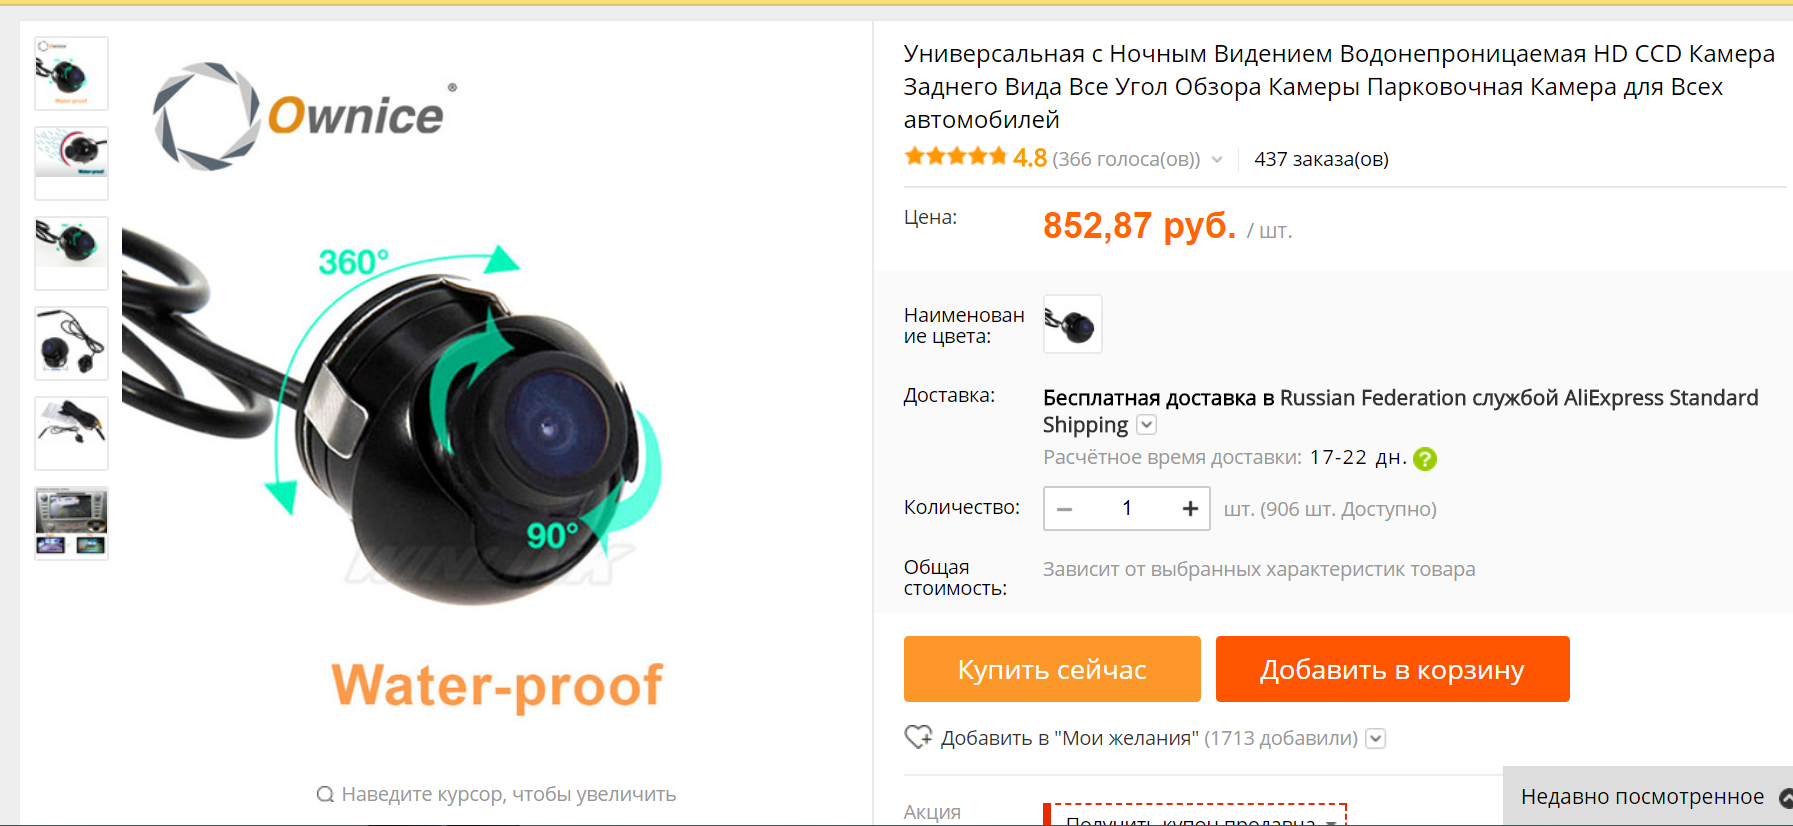
Task: Select the black camera color option swatch
Action: pos(1072,324)
